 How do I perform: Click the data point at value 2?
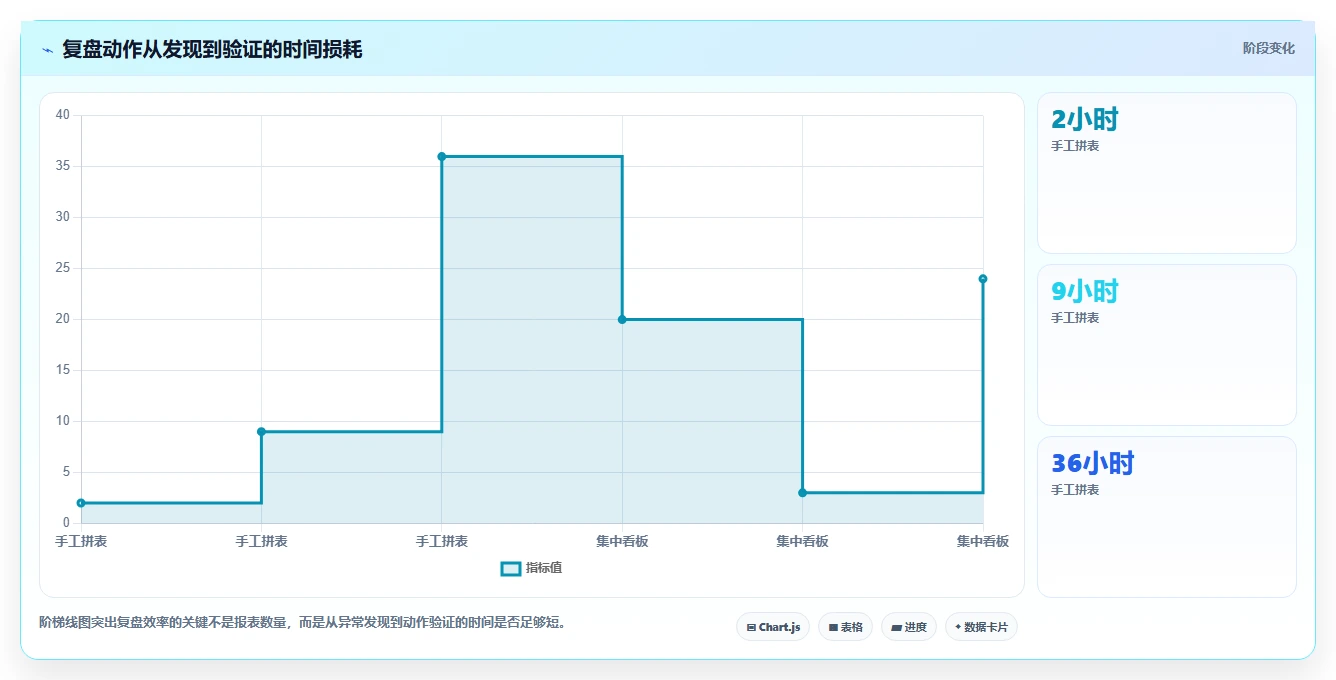[81, 503]
